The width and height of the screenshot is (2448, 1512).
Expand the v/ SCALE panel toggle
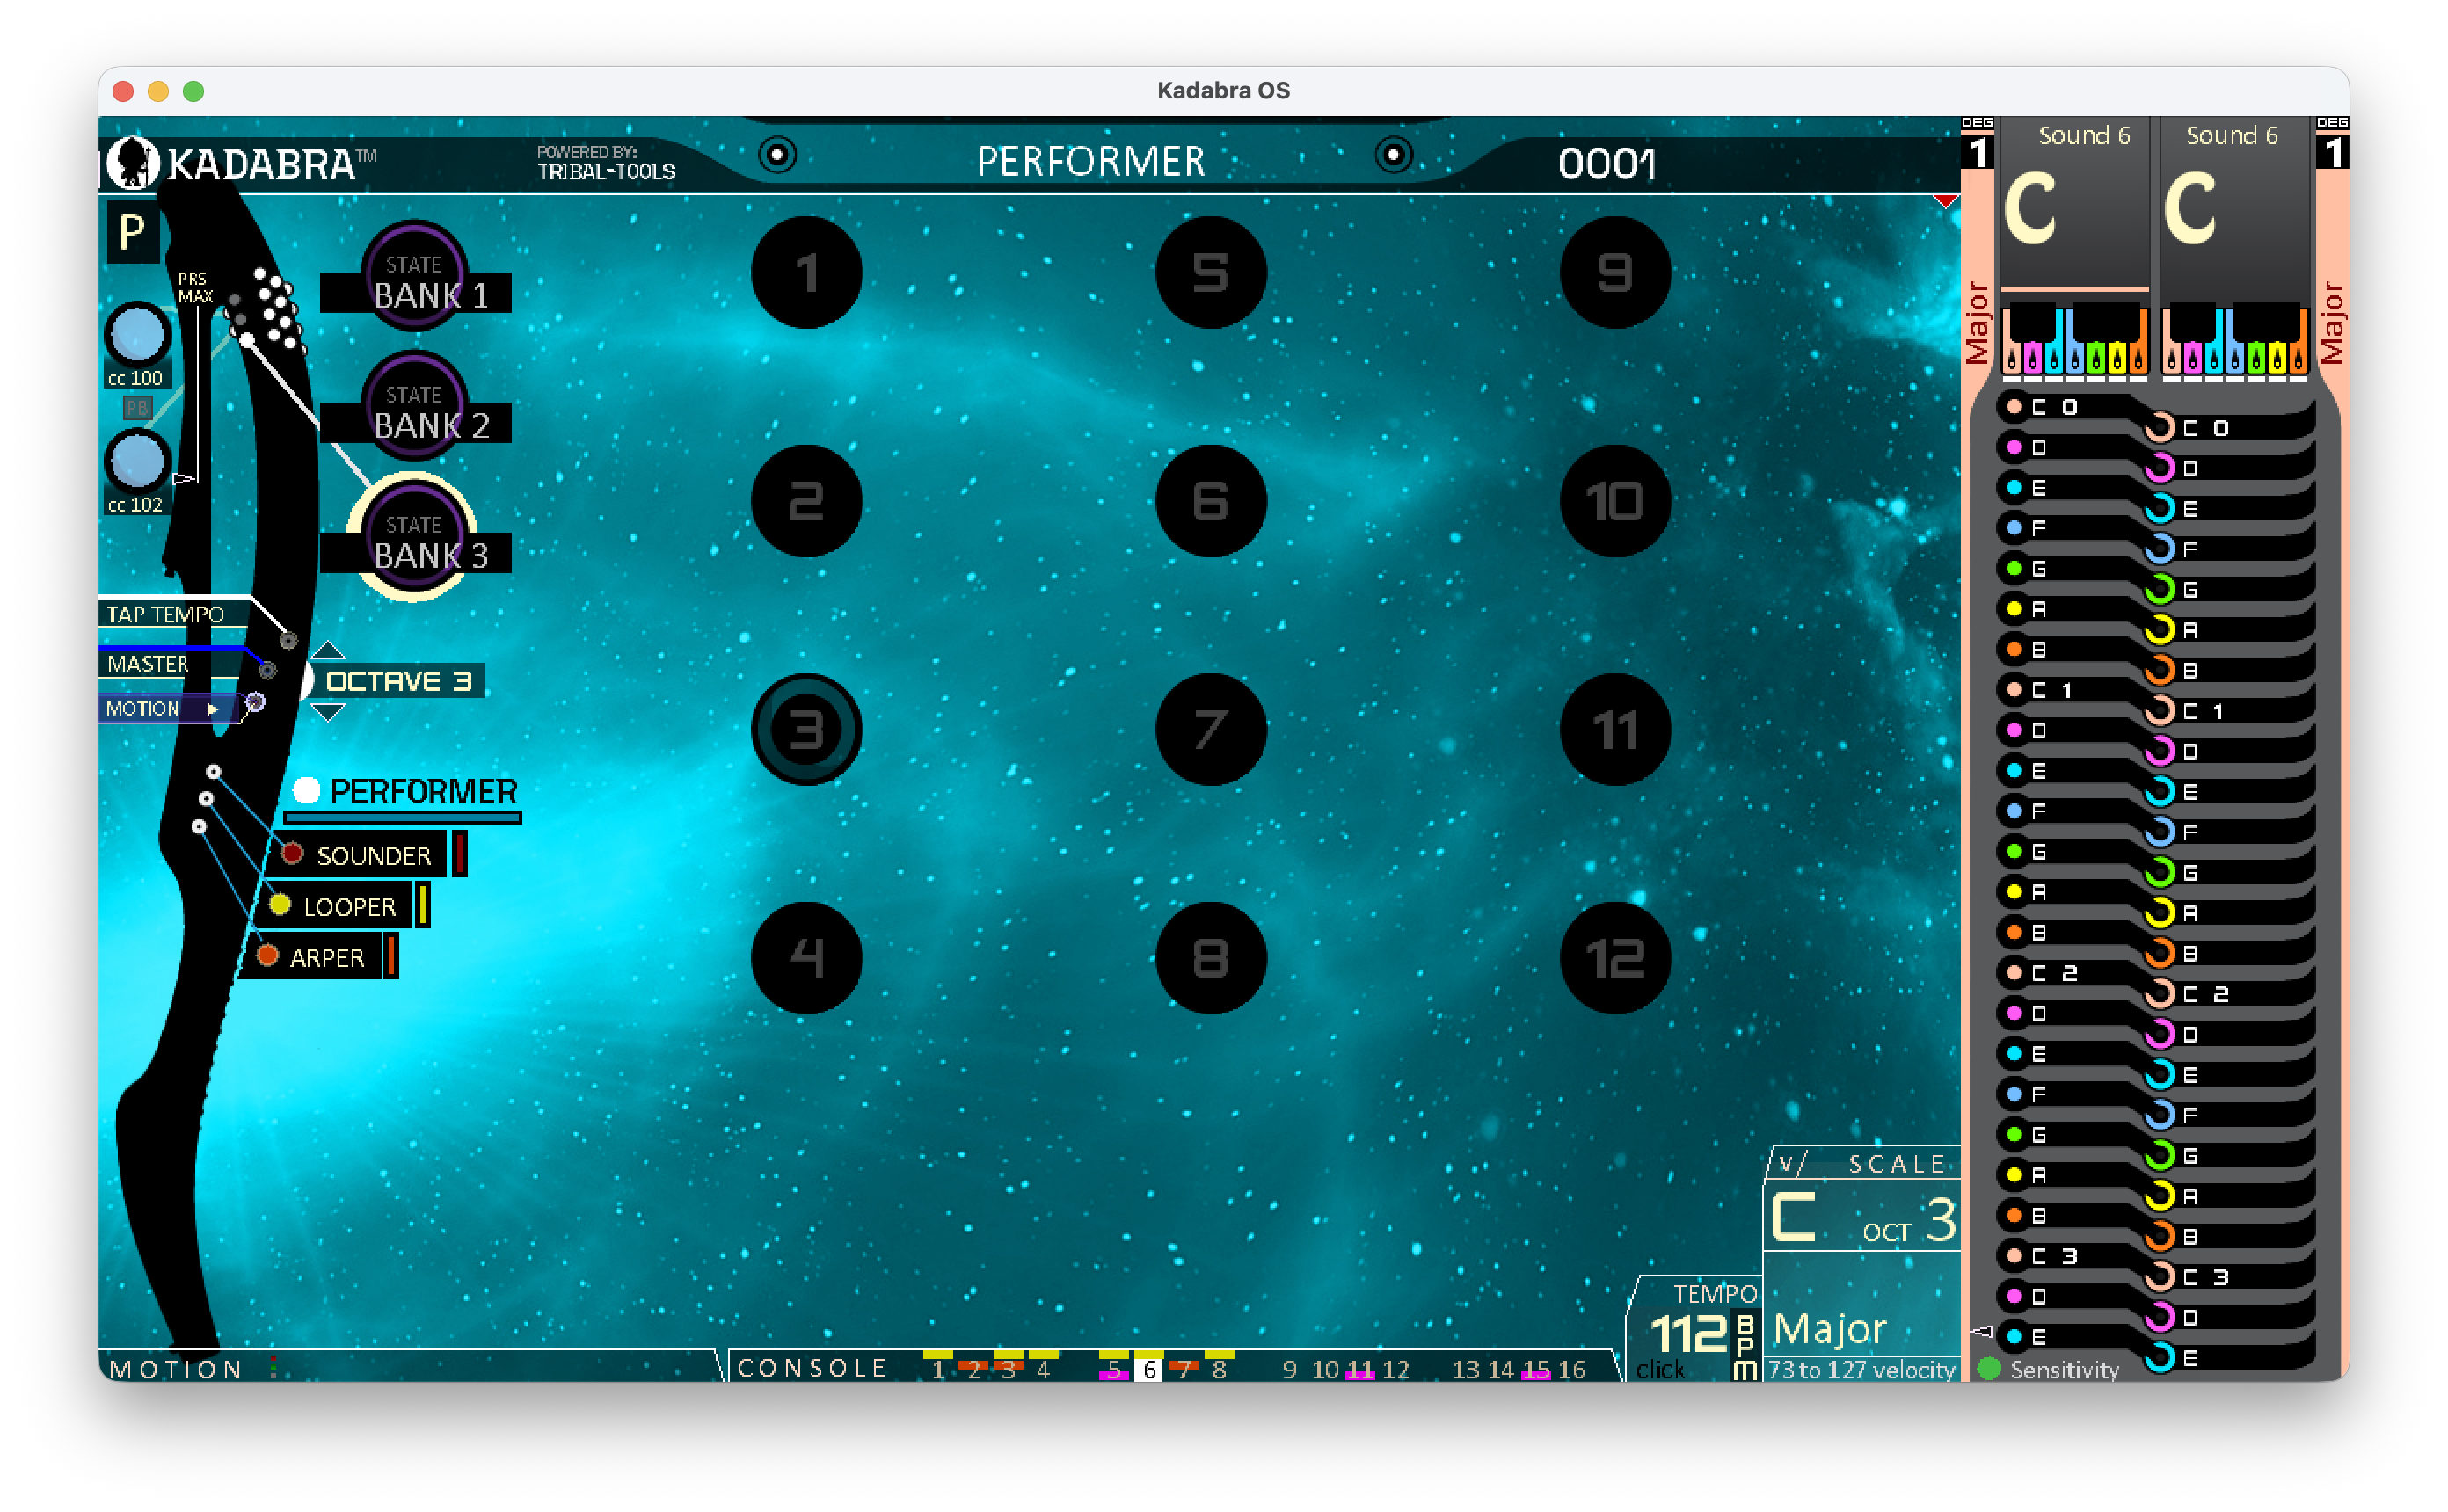[x=1790, y=1164]
